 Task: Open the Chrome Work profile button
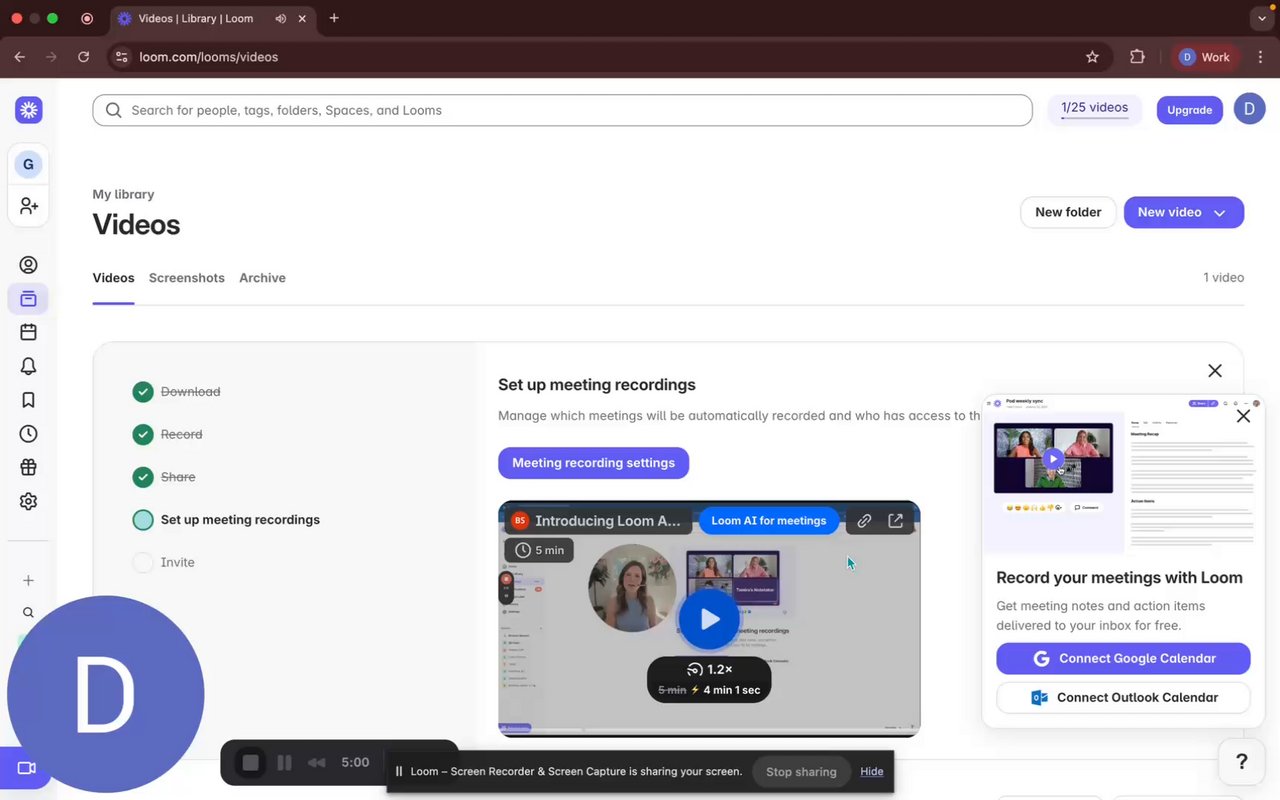(x=1206, y=57)
